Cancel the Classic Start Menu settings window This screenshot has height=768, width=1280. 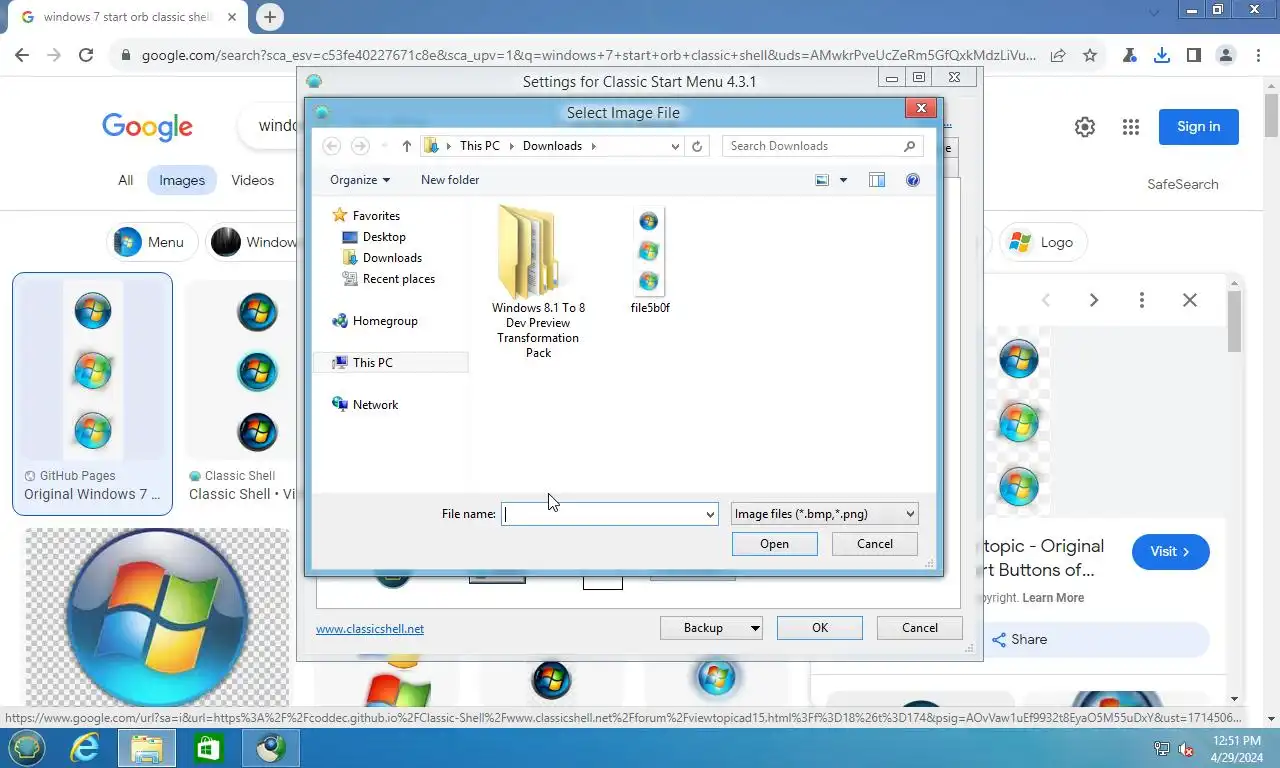pos(920,628)
